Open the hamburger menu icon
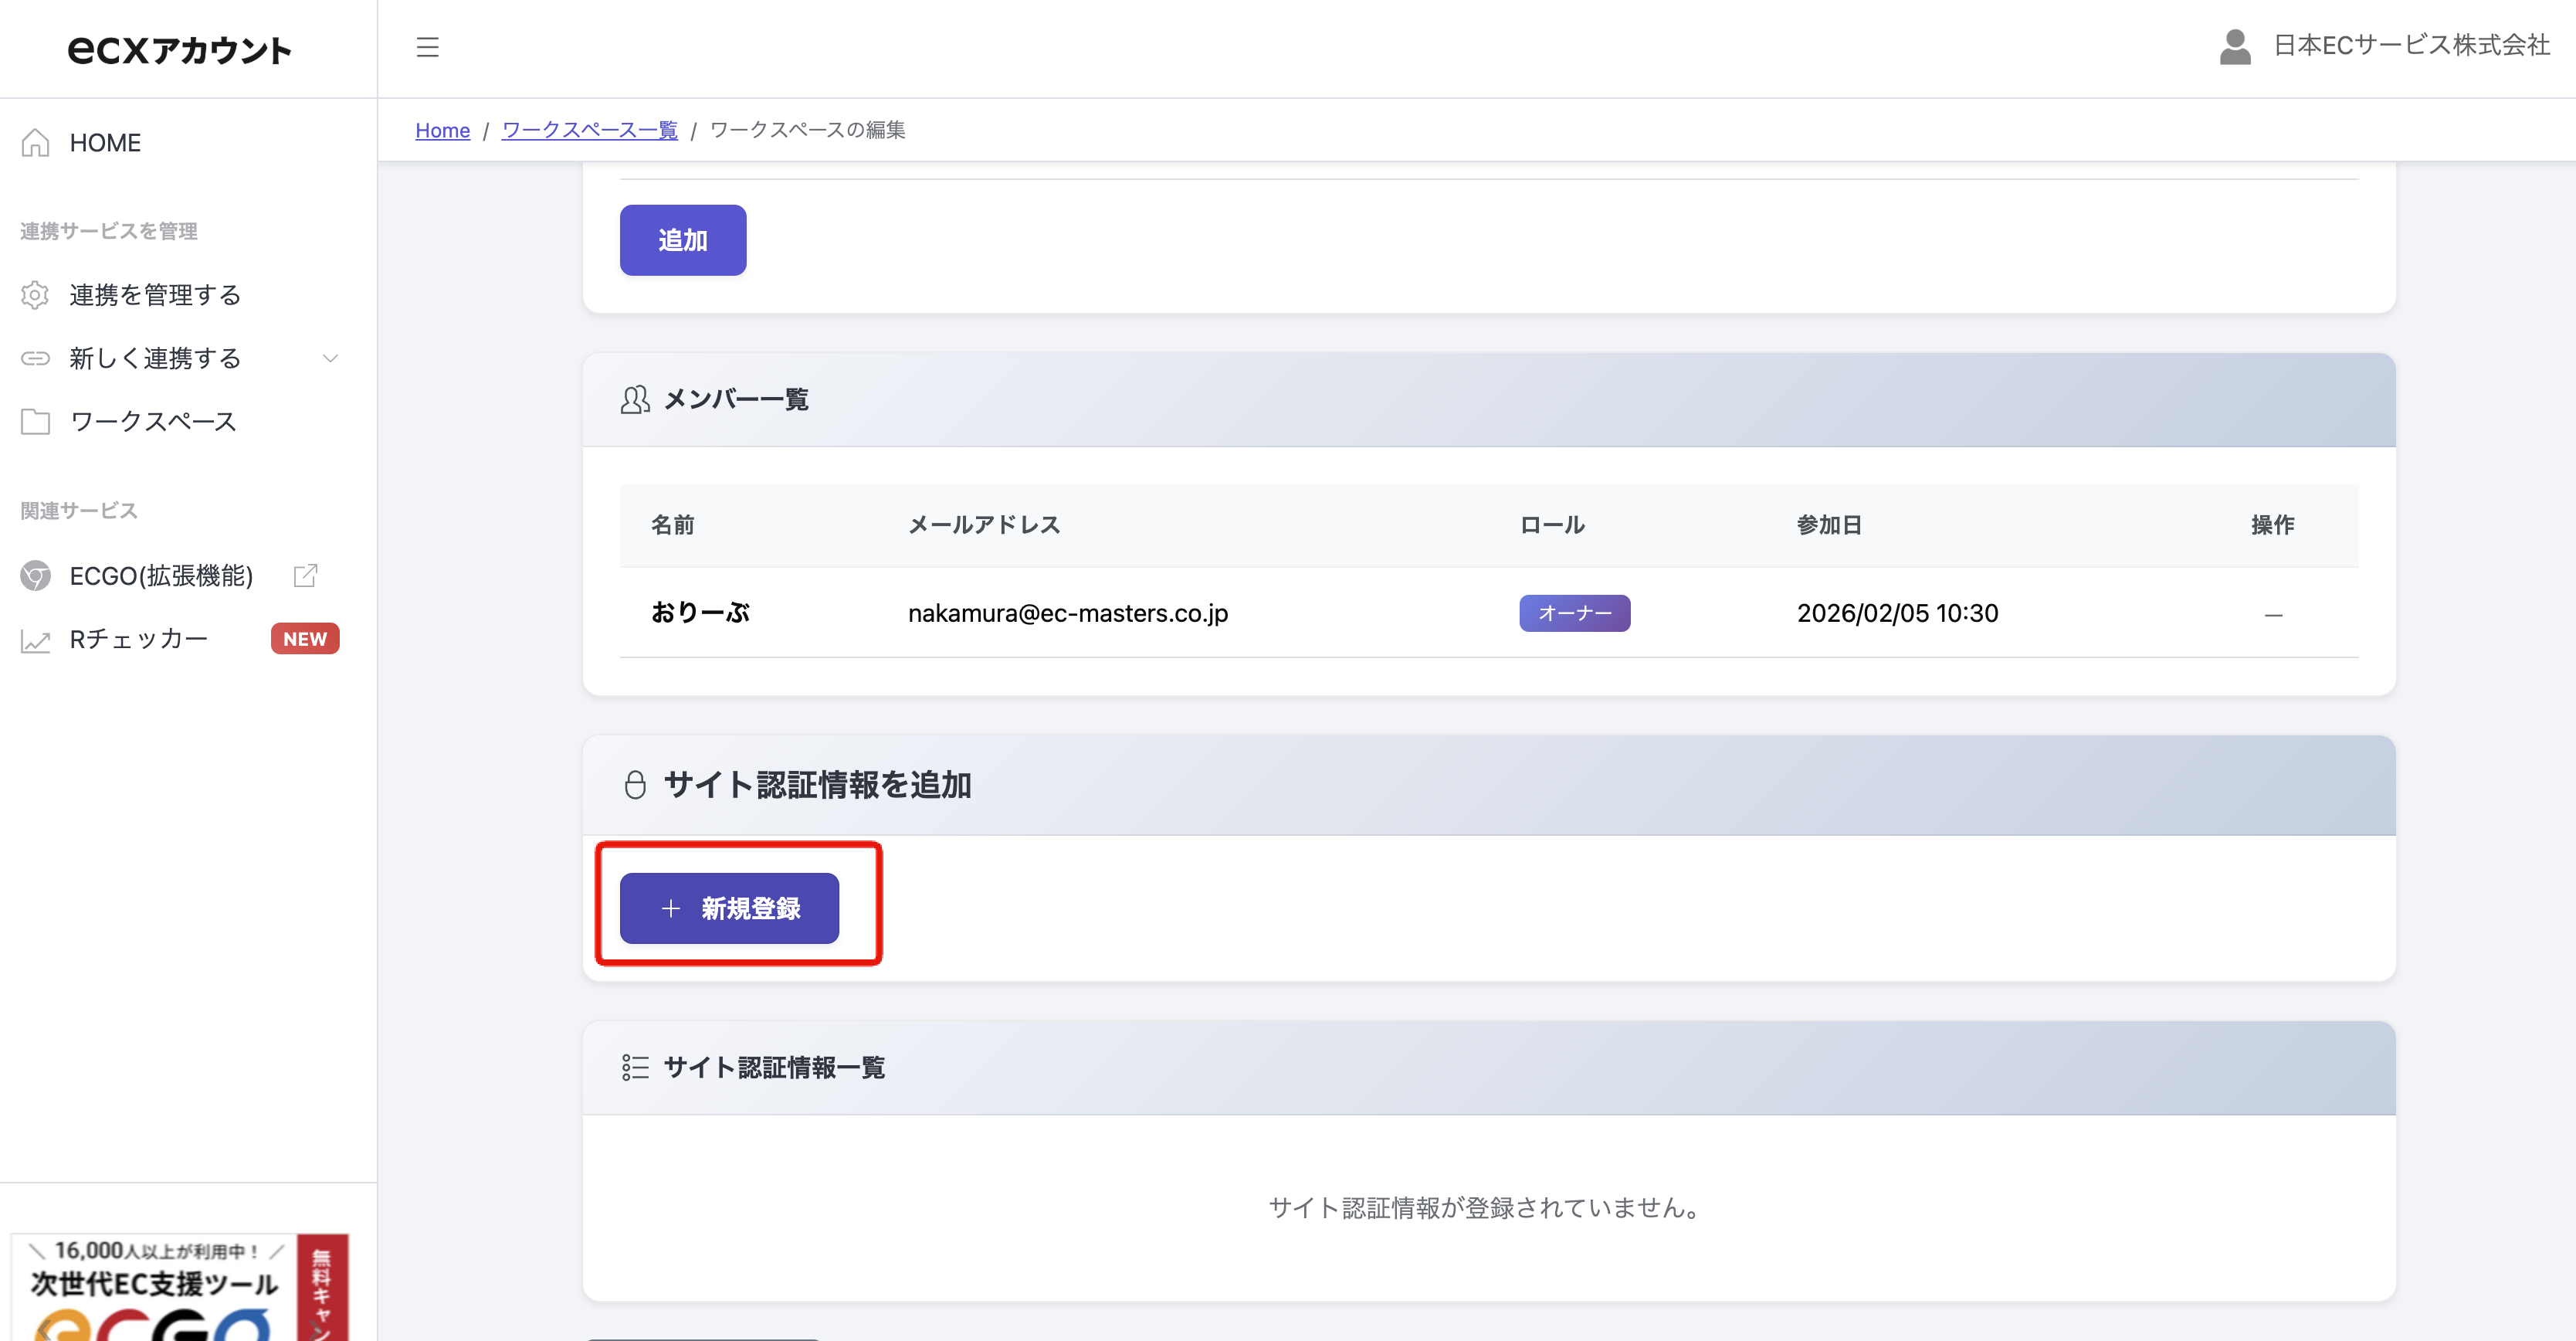Screen dimensions: 2576x1341 [428, 47]
